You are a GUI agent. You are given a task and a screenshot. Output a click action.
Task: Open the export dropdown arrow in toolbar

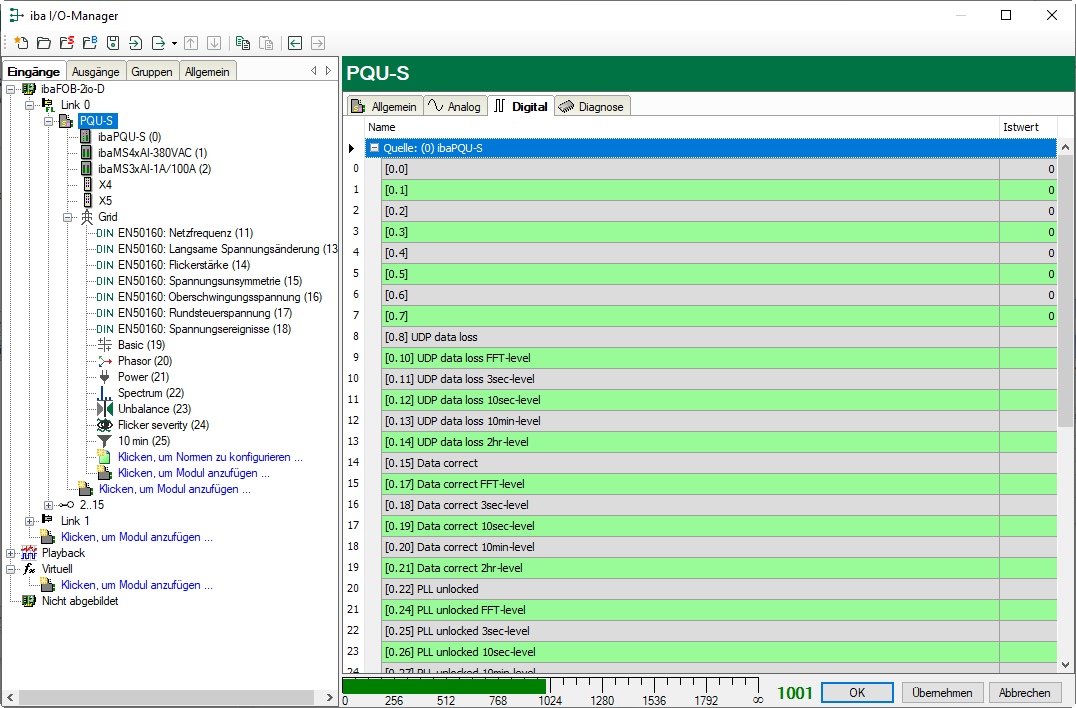pos(174,44)
